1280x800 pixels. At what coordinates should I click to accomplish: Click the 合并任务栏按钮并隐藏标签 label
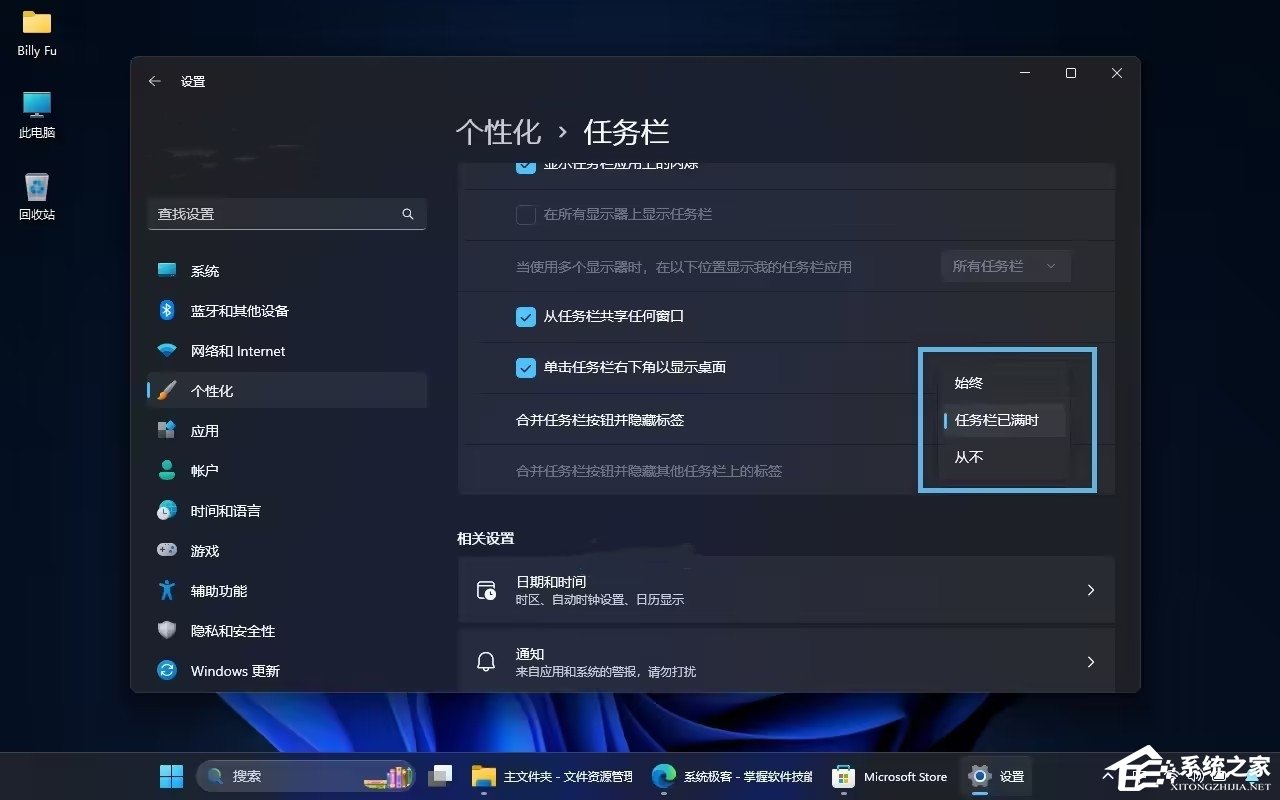coord(600,420)
